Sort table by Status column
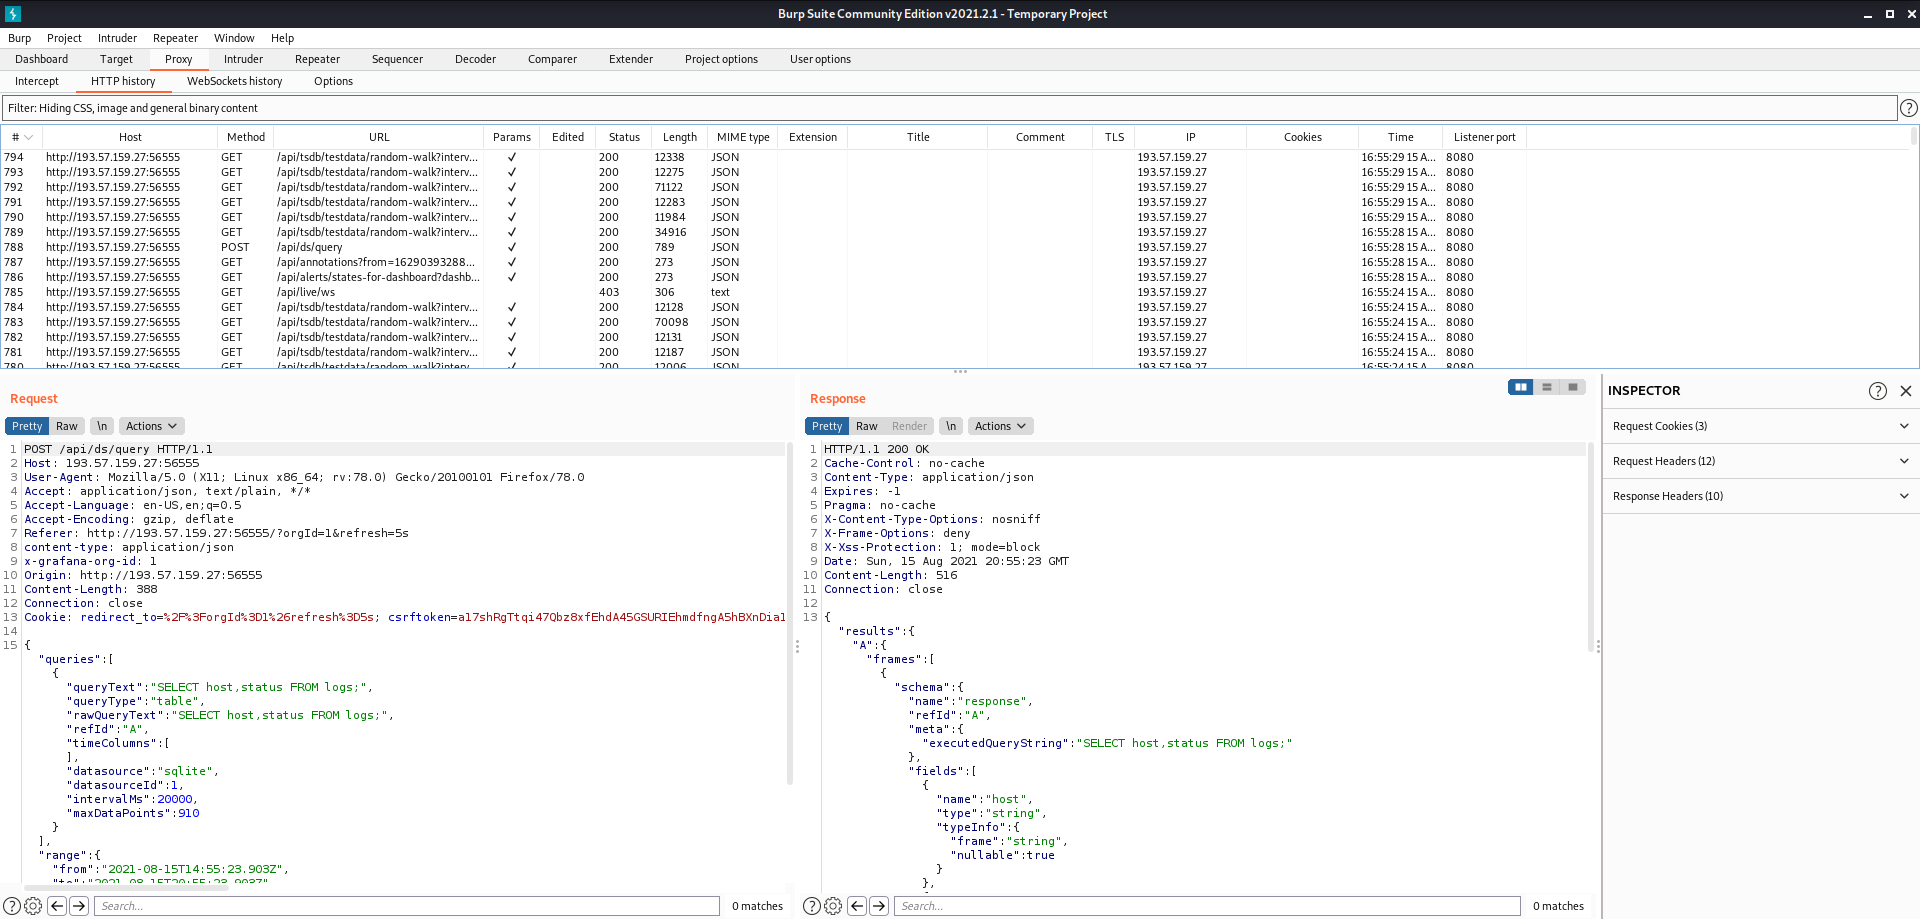Image resolution: width=1920 pixels, height=919 pixels. (624, 137)
